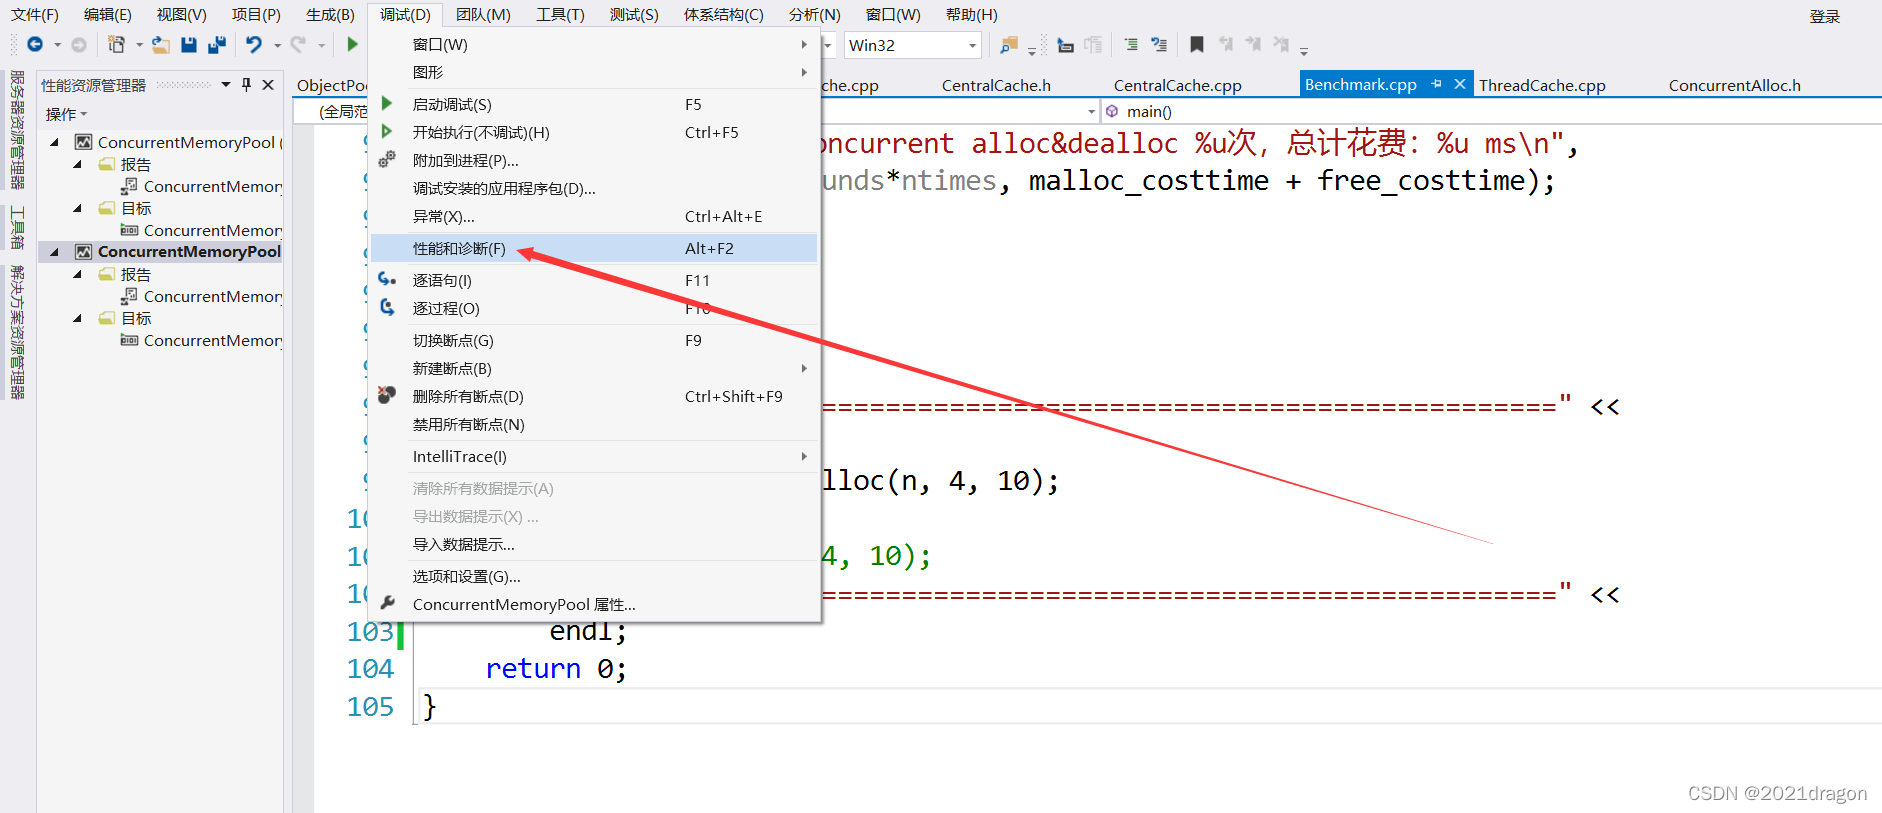The image size is (1882, 813).
Task: Select 性能和诊断(F) in debug menu
Action: (x=594, y=248)
